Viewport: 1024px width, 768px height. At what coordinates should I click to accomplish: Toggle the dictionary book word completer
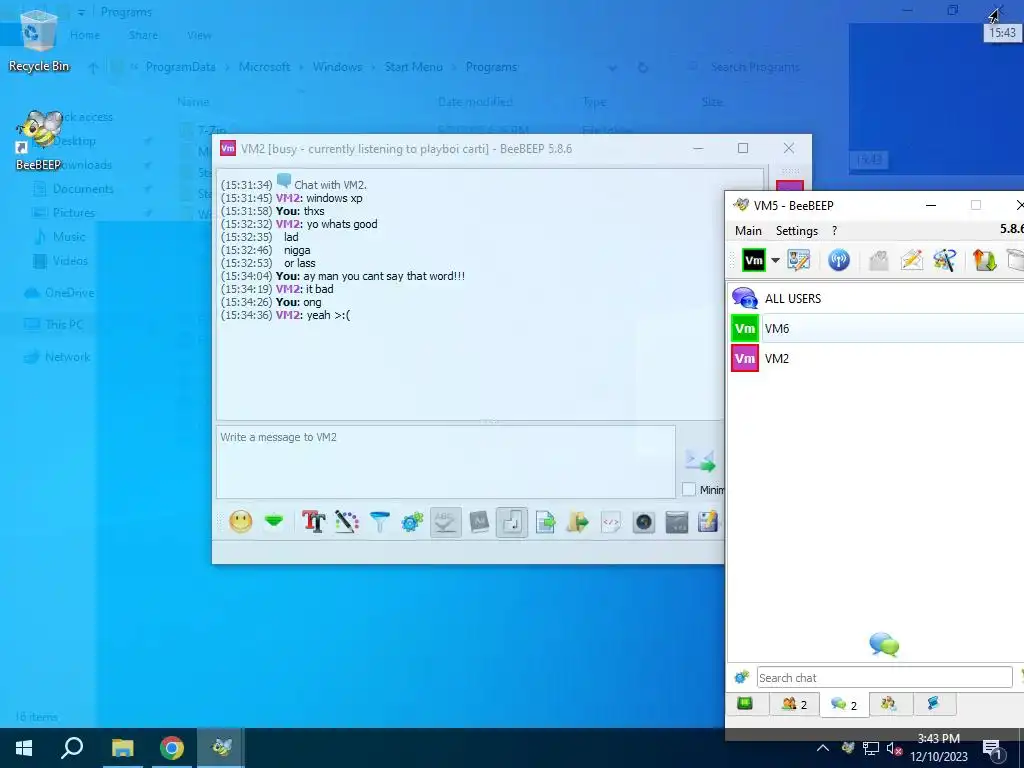479,522
